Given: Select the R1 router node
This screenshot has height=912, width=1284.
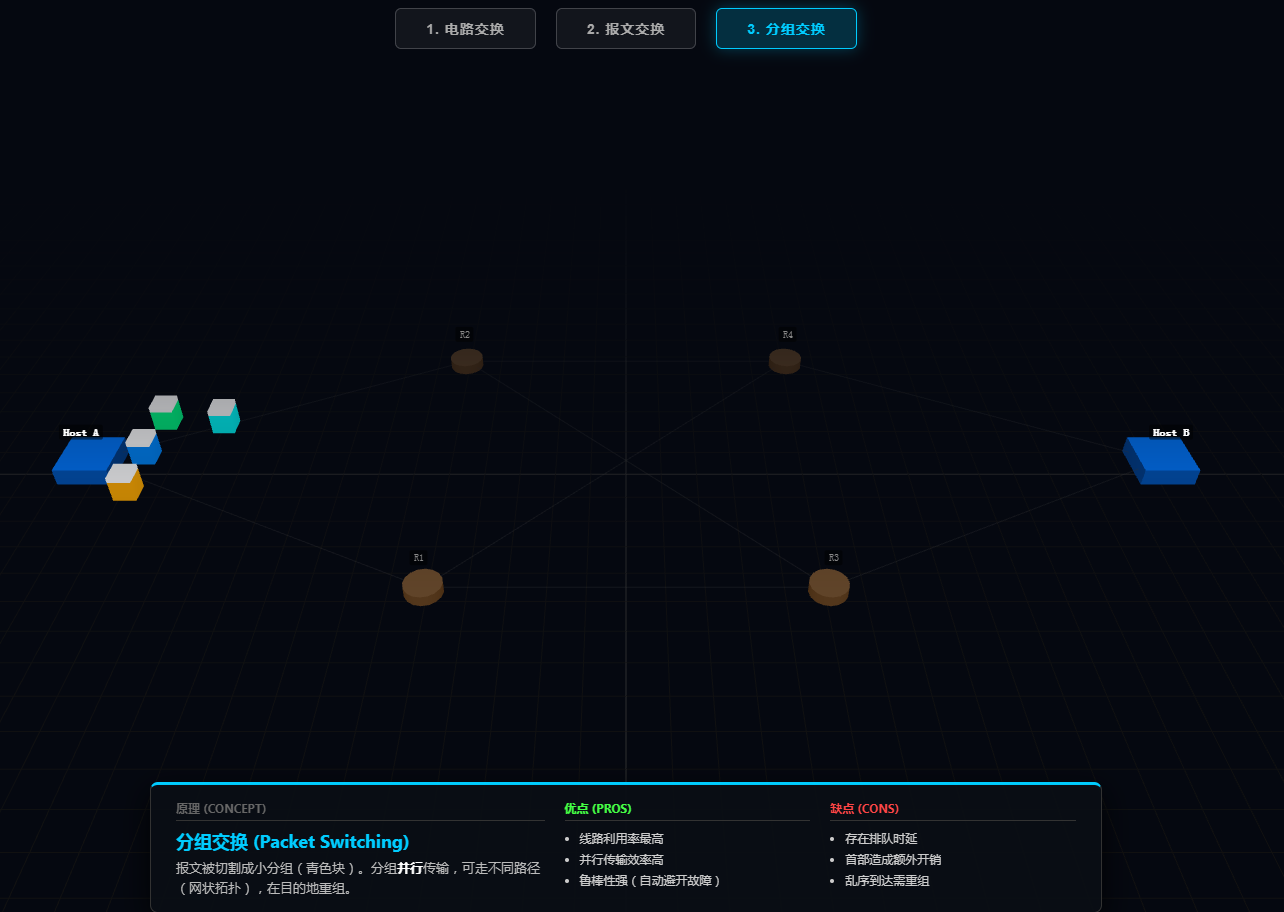Looking at the screenshot, I should tap(423, 587).
